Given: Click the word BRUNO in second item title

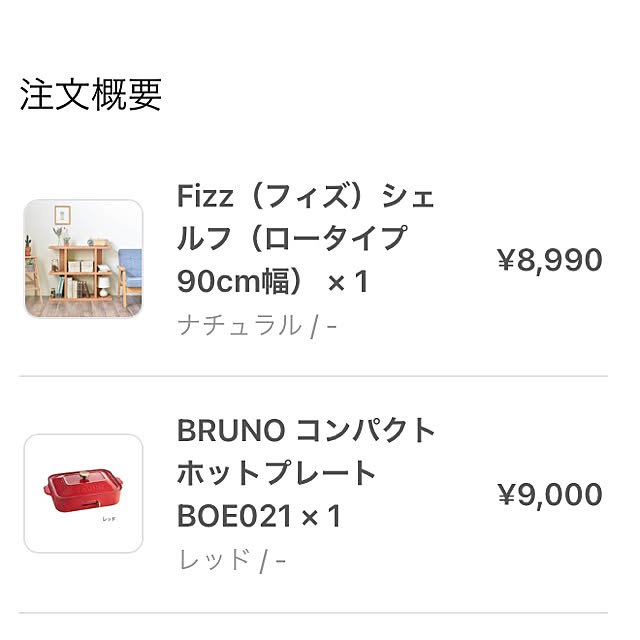Looking at the screenshot, I should click(231, 430).
